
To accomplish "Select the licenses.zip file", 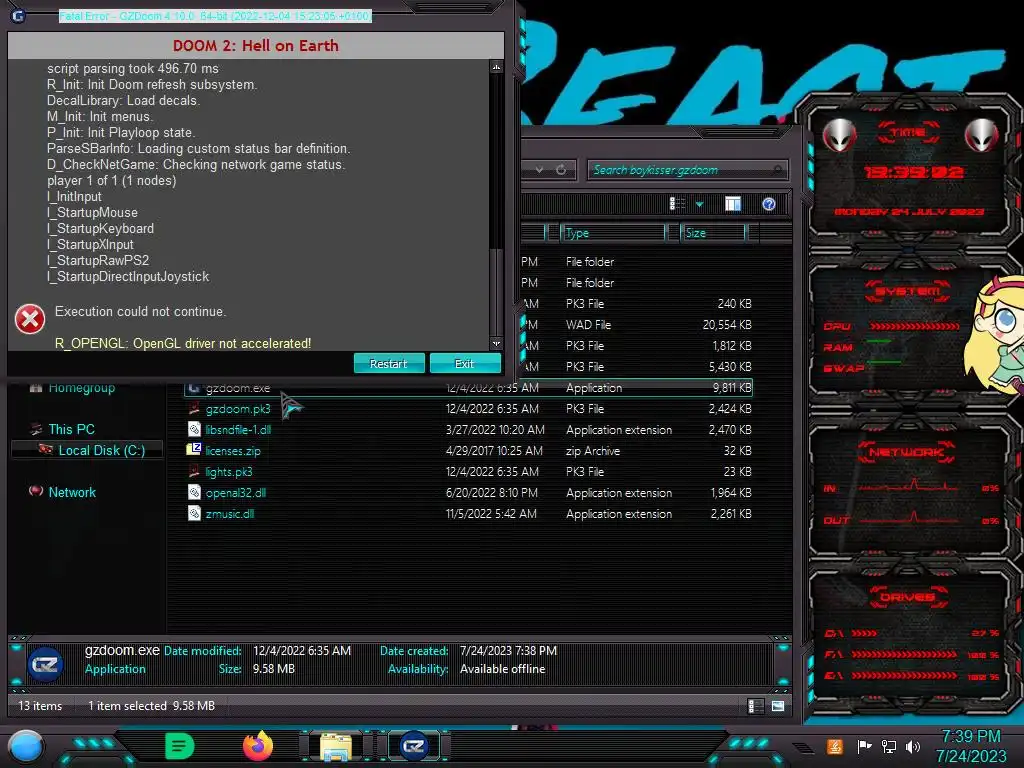I will tap(232, 451).
